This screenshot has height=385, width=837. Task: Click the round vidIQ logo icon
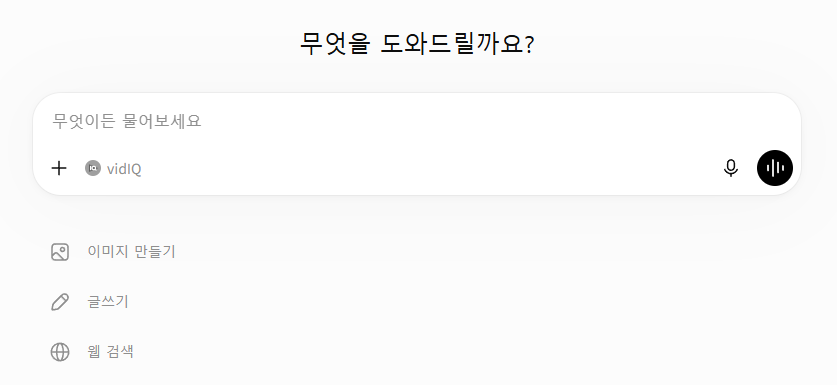[93, 168]
